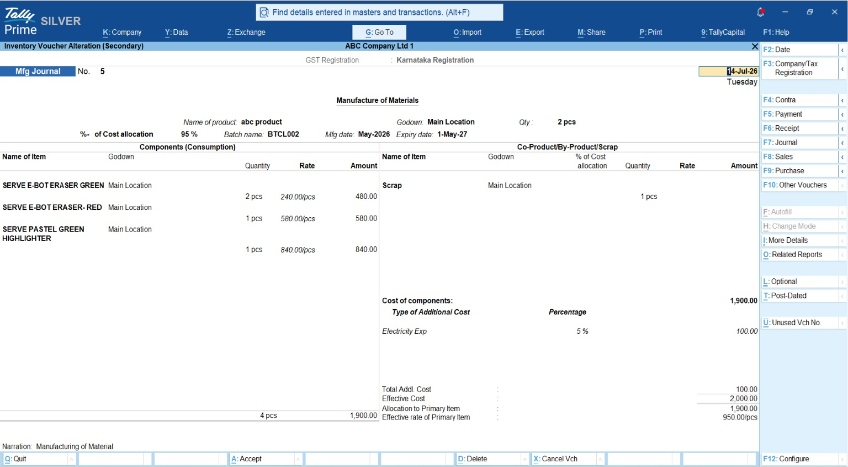Open the E: Export menu

[530, 32]
